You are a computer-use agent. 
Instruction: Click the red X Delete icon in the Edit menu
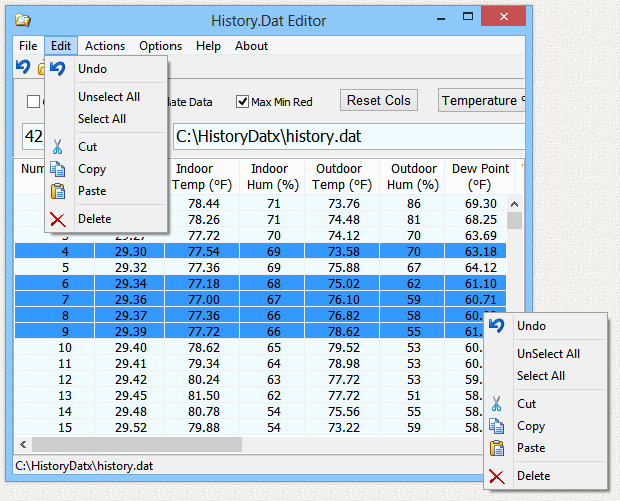(58, 219)
